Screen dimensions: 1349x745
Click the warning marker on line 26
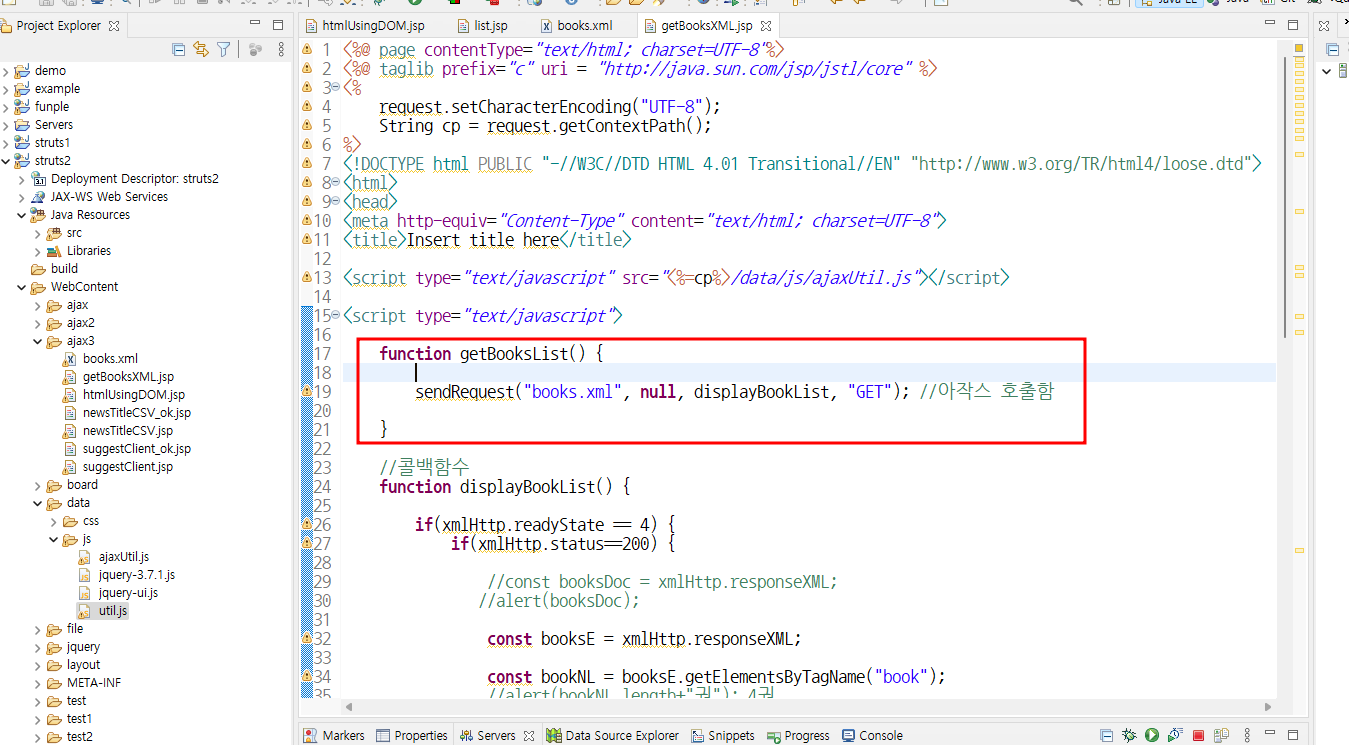[x=307, y=524]
